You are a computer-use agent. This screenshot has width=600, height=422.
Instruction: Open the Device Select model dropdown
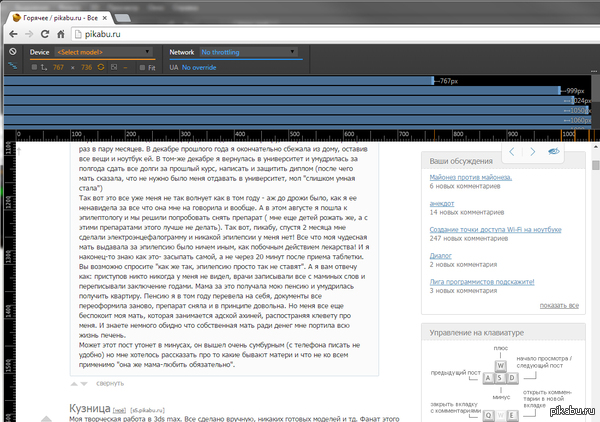[x=104, y=52]
